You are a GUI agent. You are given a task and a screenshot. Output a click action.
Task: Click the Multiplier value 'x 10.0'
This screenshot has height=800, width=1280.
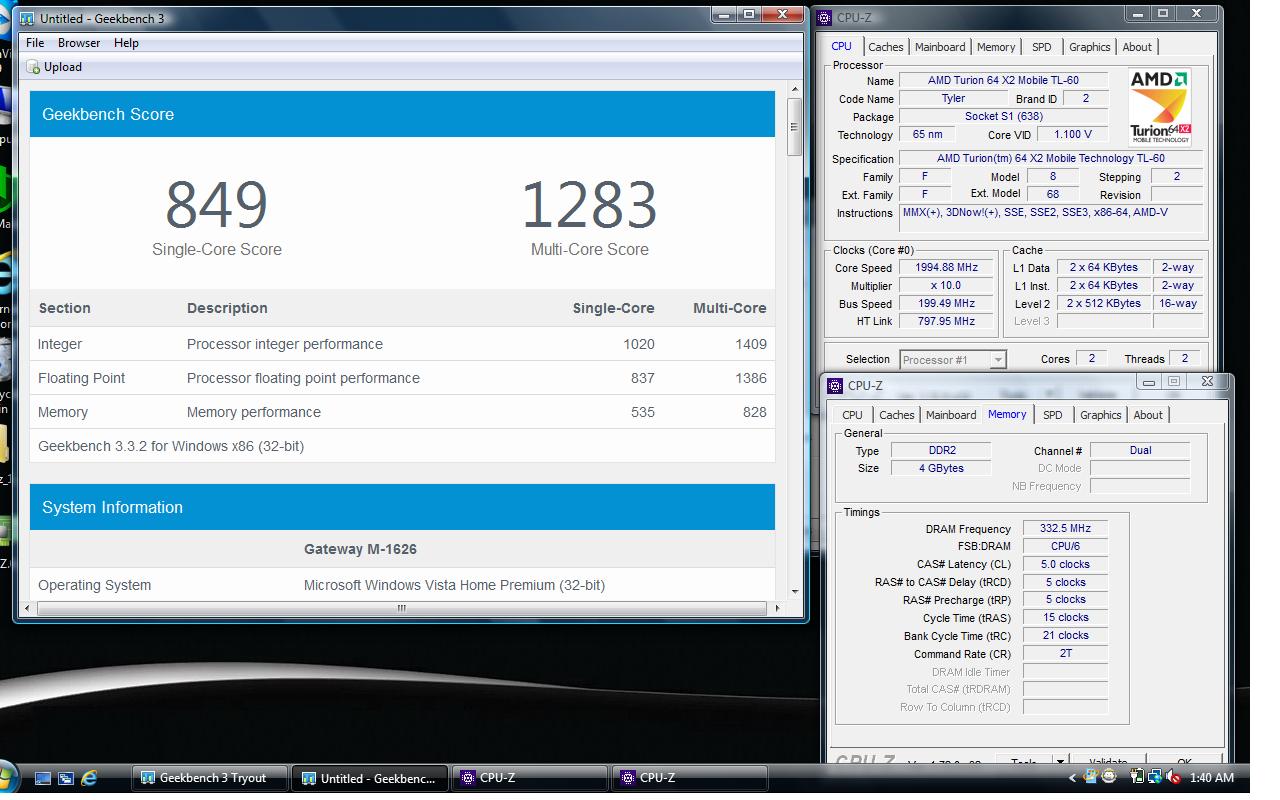tap(946, 285)
